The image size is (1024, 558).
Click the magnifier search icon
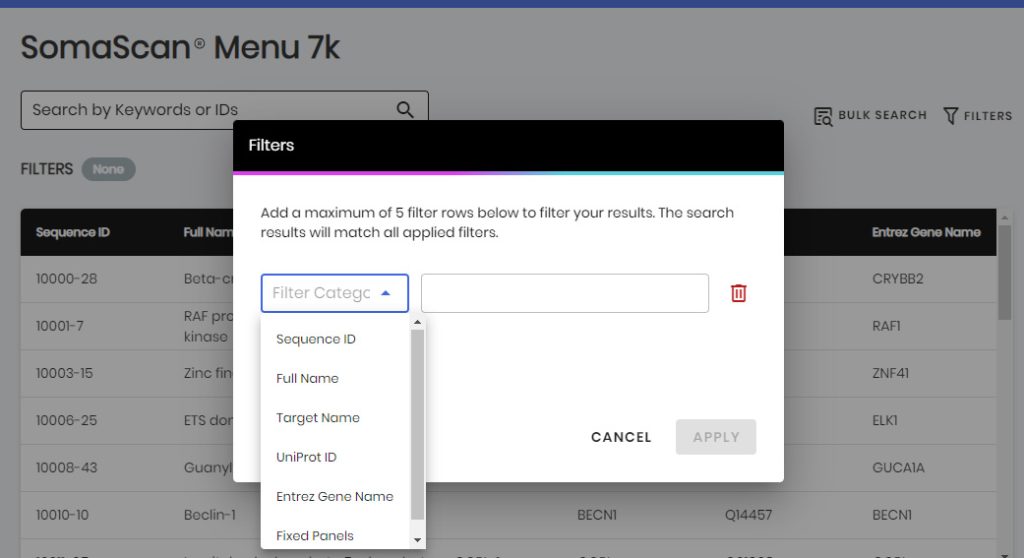405,110
